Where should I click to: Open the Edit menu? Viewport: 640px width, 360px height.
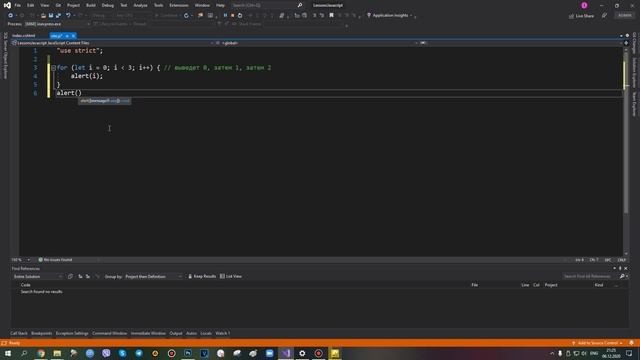coord(31,5)
